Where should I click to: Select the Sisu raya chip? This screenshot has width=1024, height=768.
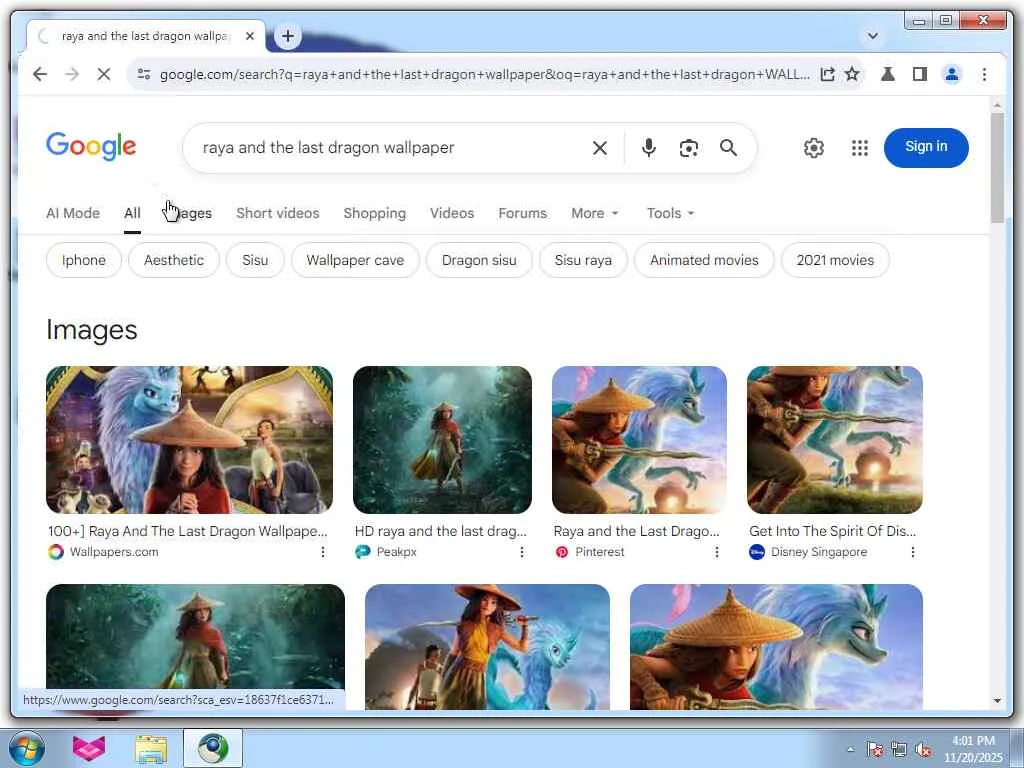coord(583,260)
